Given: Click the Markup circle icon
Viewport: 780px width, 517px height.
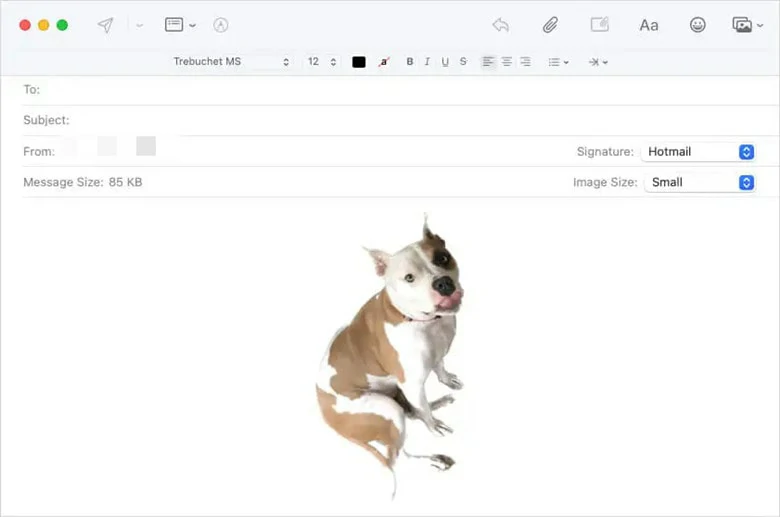Looking at the screenshot, I should 220,25.
